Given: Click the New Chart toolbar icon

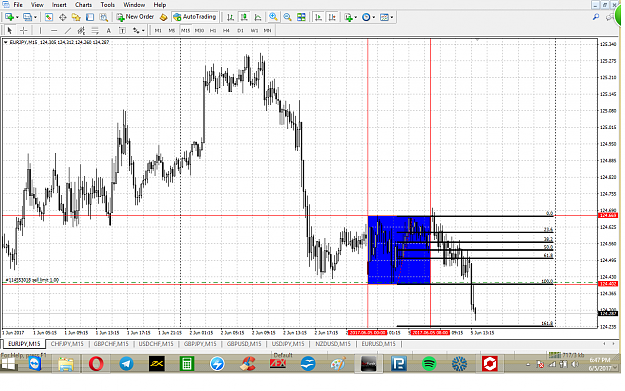Looking at the screenshot, I should (x=9, y=17).
